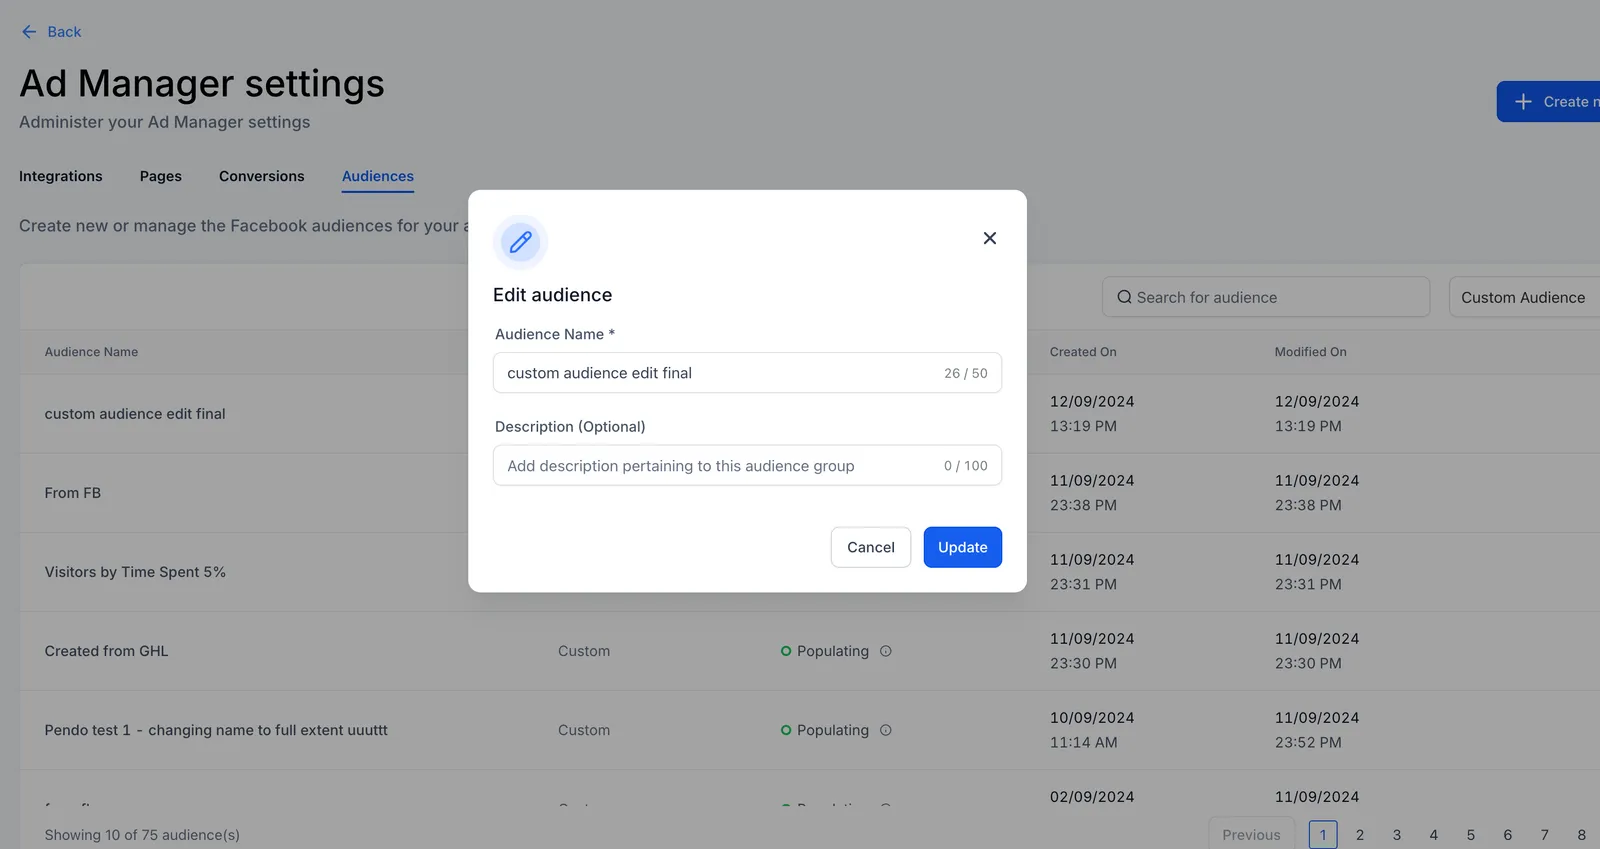Viewport: 1600px width, 849px height.
Task: Go to page 3
Action: tap(1397, 835)
